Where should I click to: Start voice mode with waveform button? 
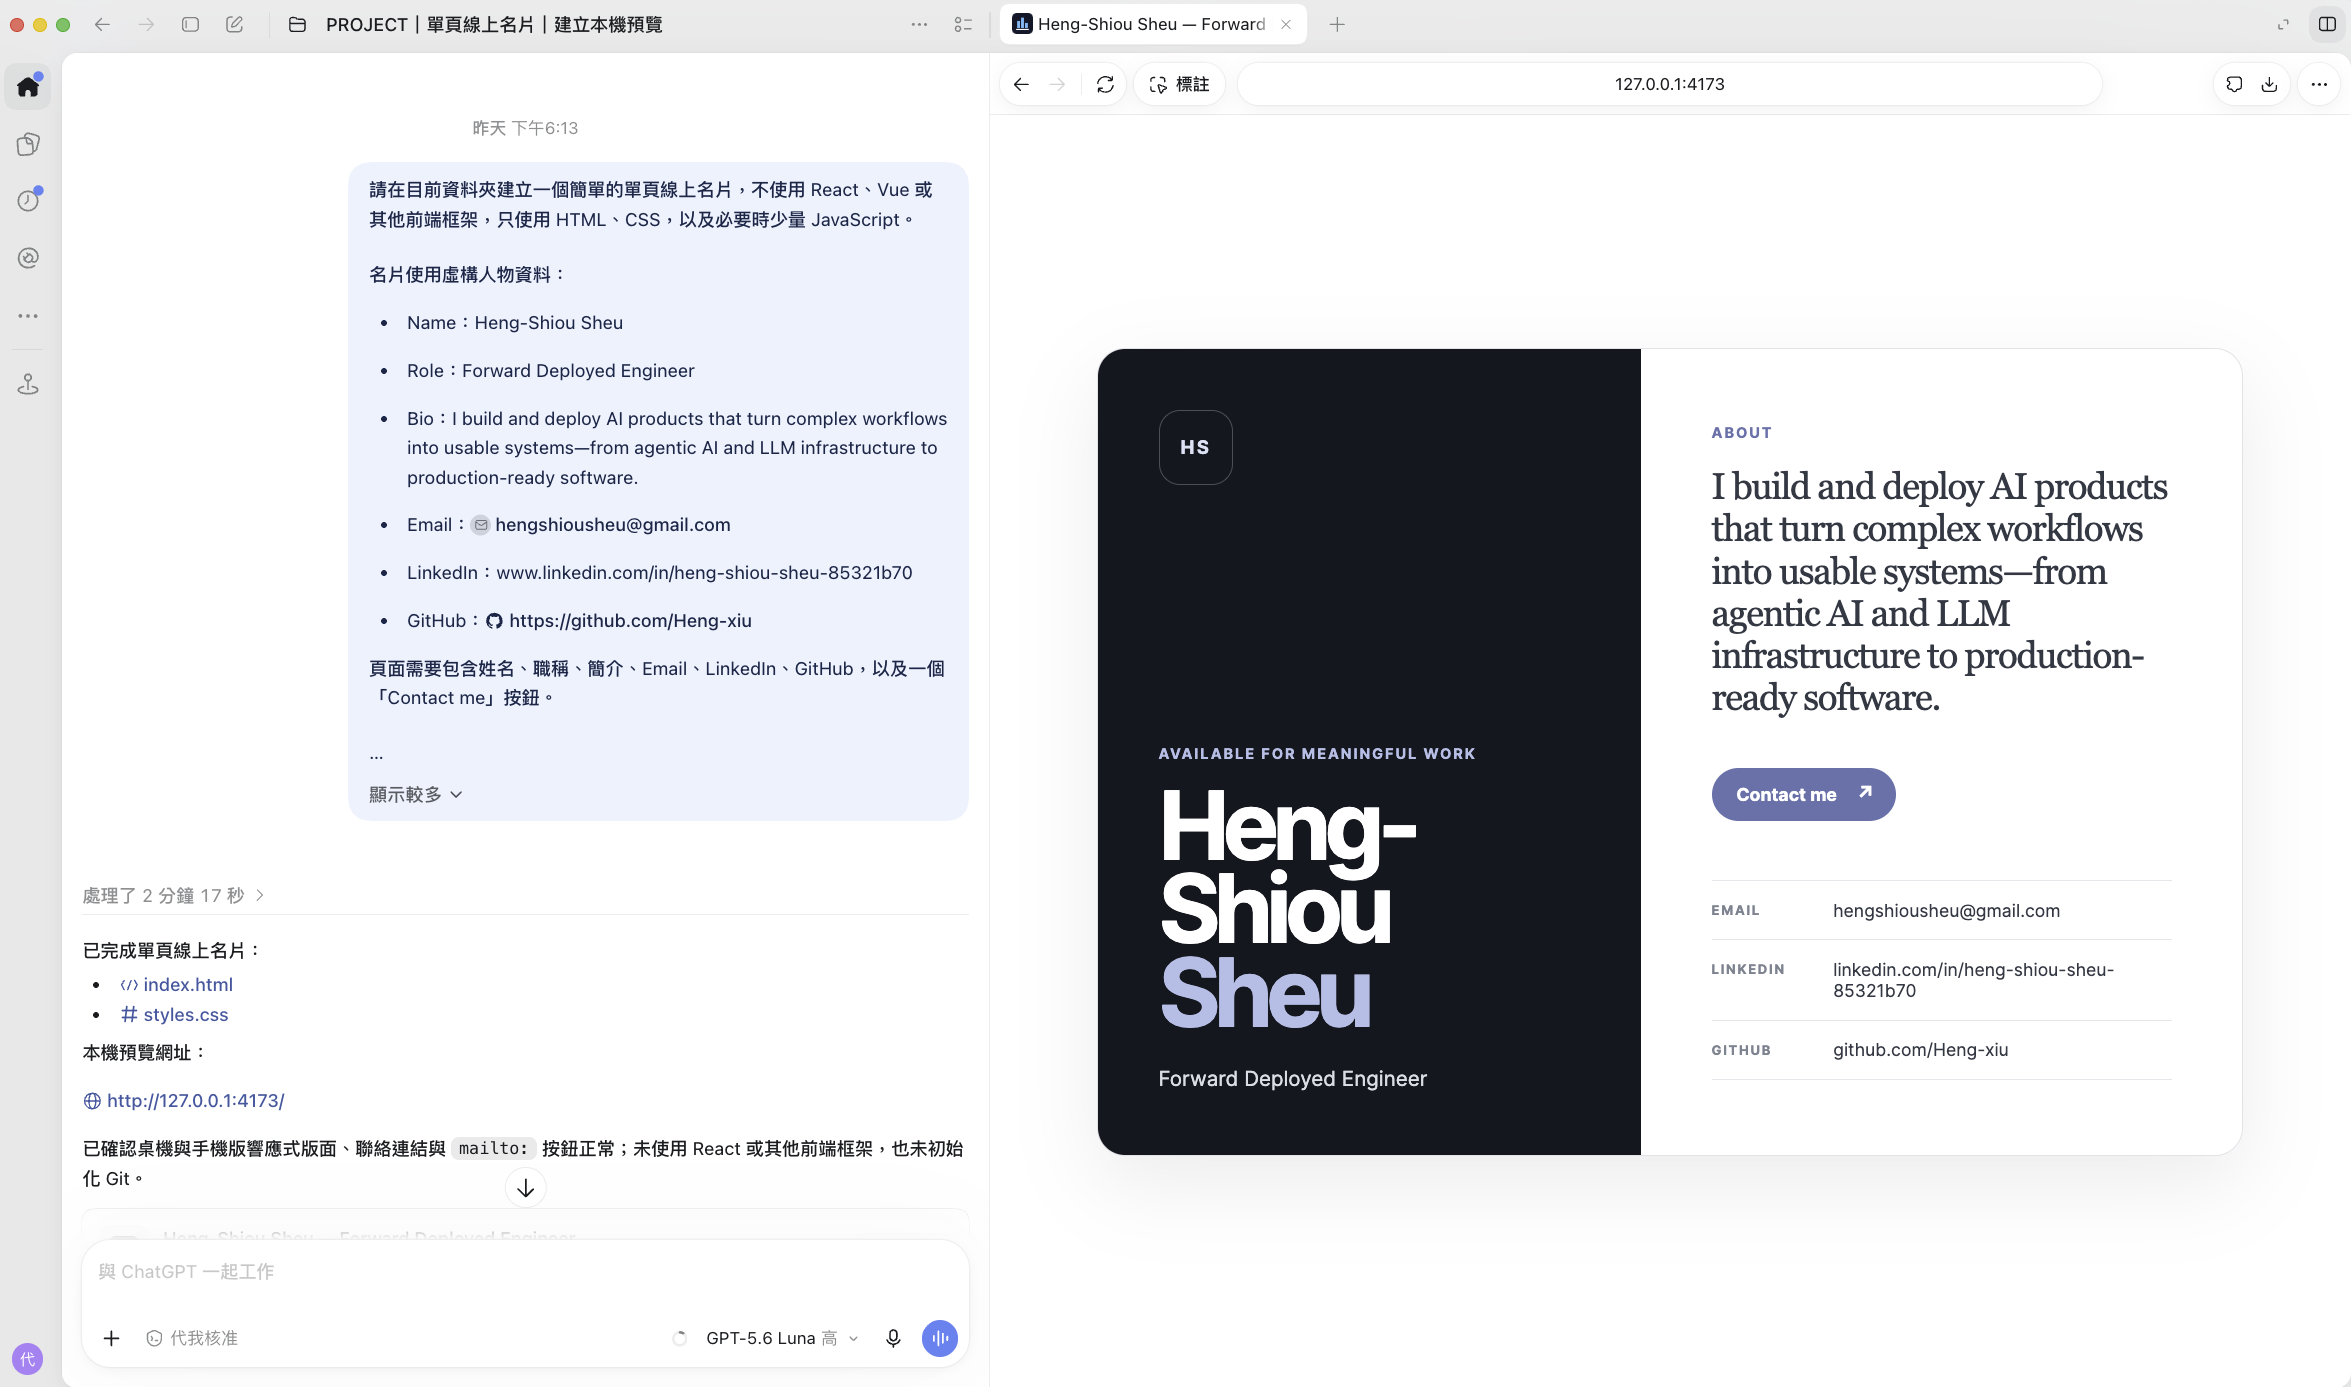click(940, 1338)
